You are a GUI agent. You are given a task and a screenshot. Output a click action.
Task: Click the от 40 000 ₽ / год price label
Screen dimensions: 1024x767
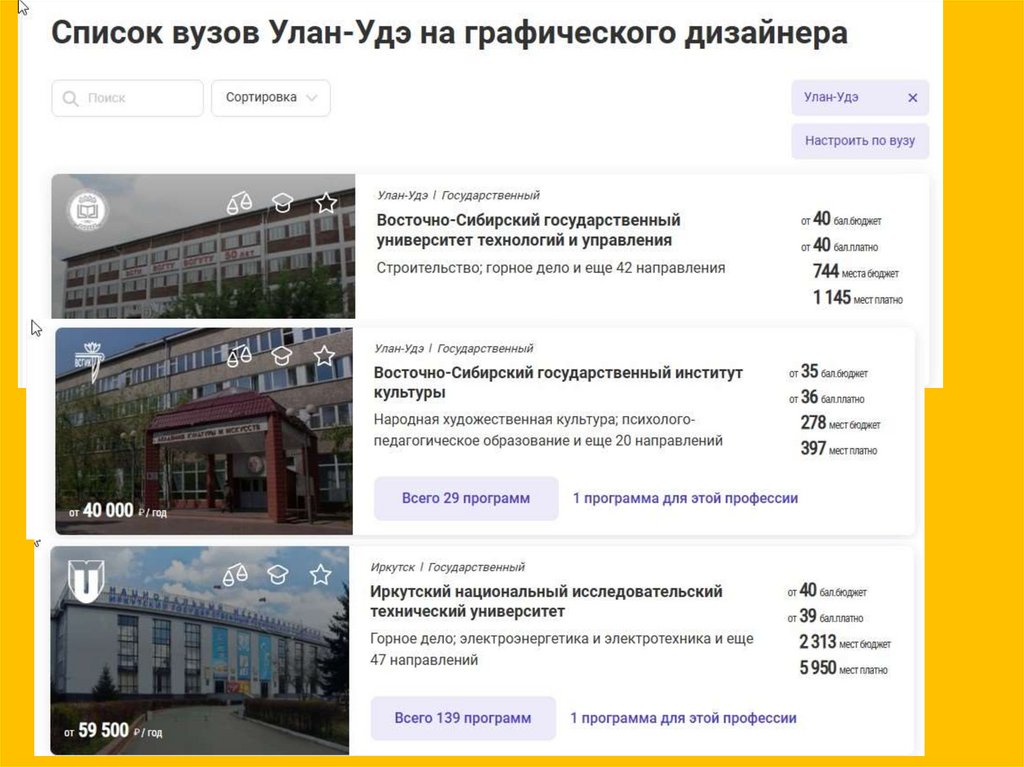pyautogui.click(x=118, y=511)
